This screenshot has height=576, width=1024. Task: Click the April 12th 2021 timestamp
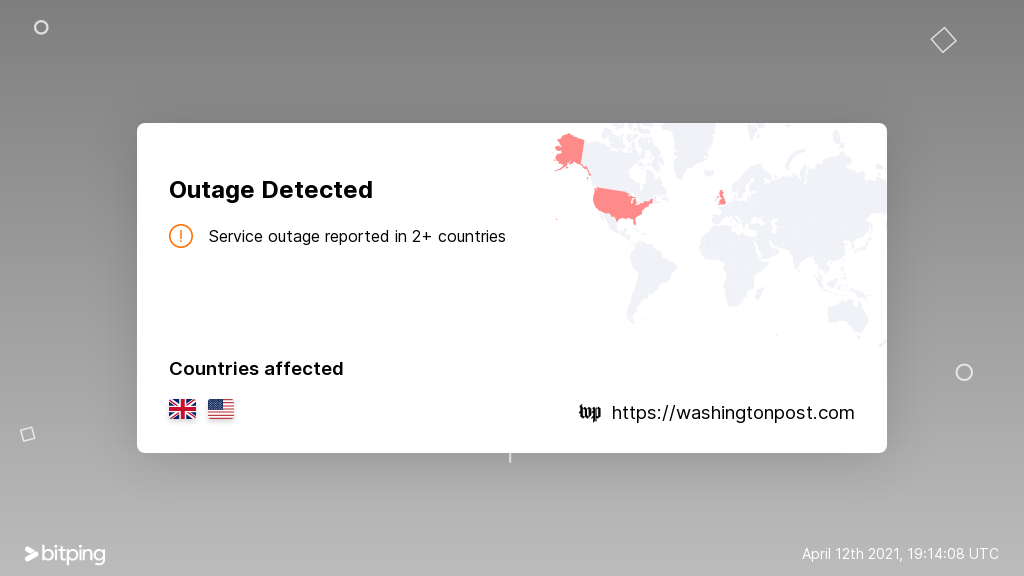pyautogui.click(x=900, y=554)
